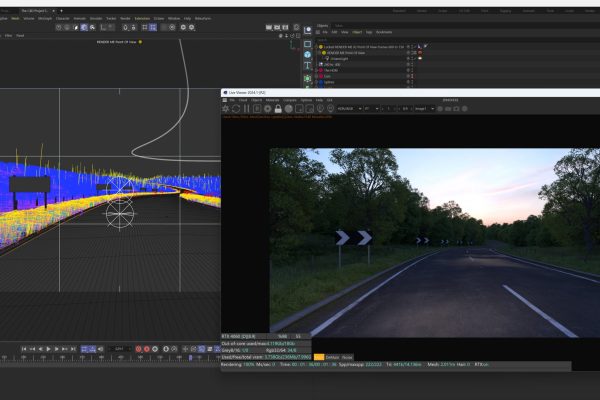Select the Text spline tool icon
This screenshot has width=600, height=400.
[308, 65]
